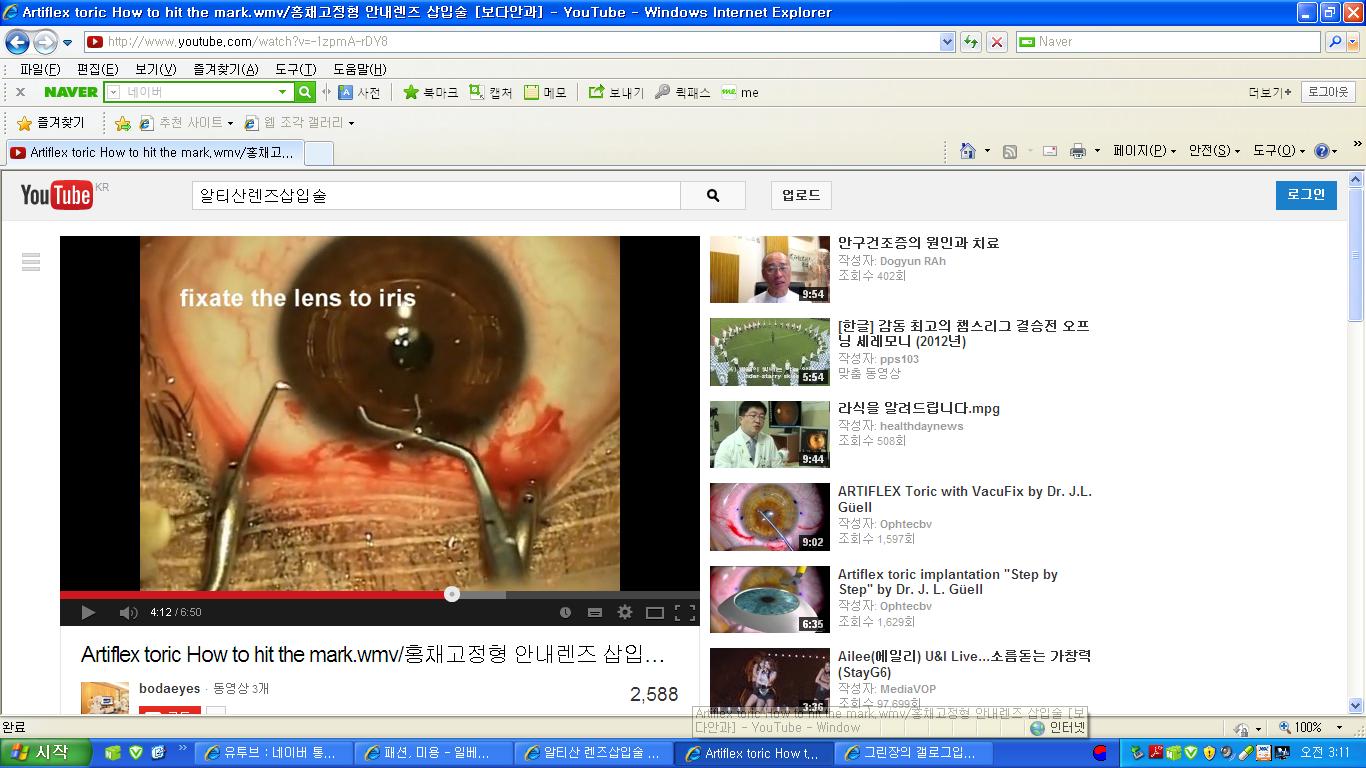The width and height of the screenshot is (1366, 768).
Task: Open the 즐겨찾기 favorites star button
Action: [51, 123]
